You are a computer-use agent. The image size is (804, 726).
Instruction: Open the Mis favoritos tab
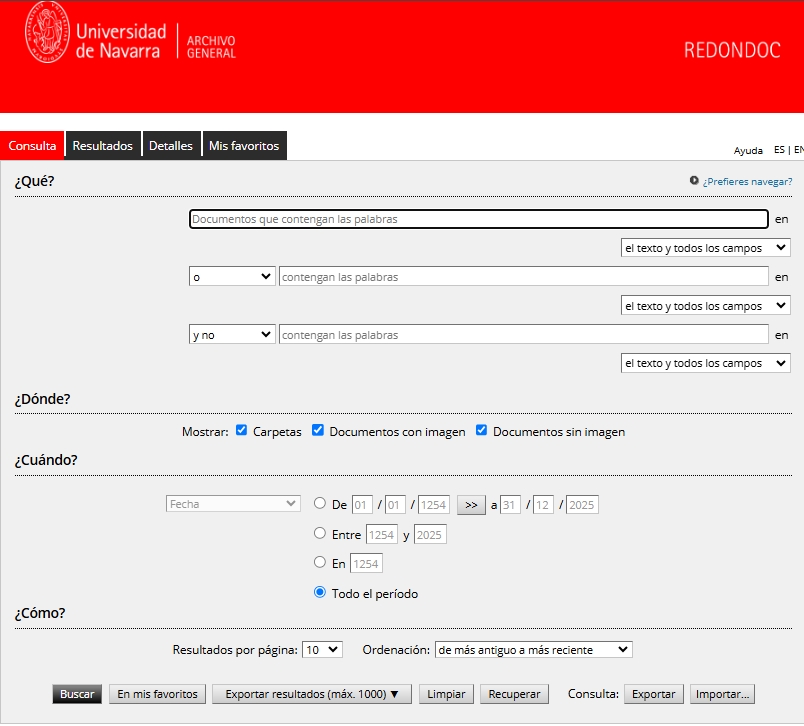tap(244, 146)
